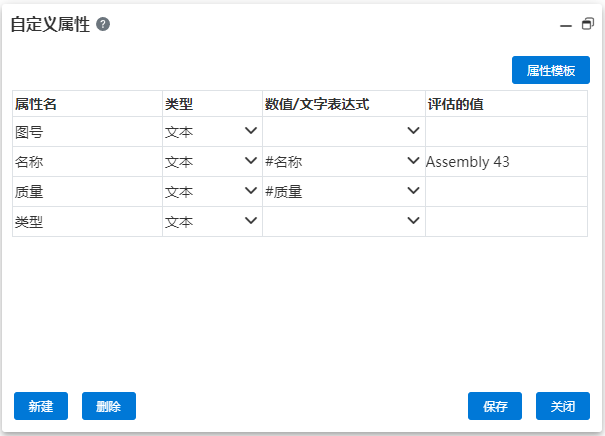Open the #质量 expression dropdown arrow
The image size is (605, 436).
coord(413,190)
